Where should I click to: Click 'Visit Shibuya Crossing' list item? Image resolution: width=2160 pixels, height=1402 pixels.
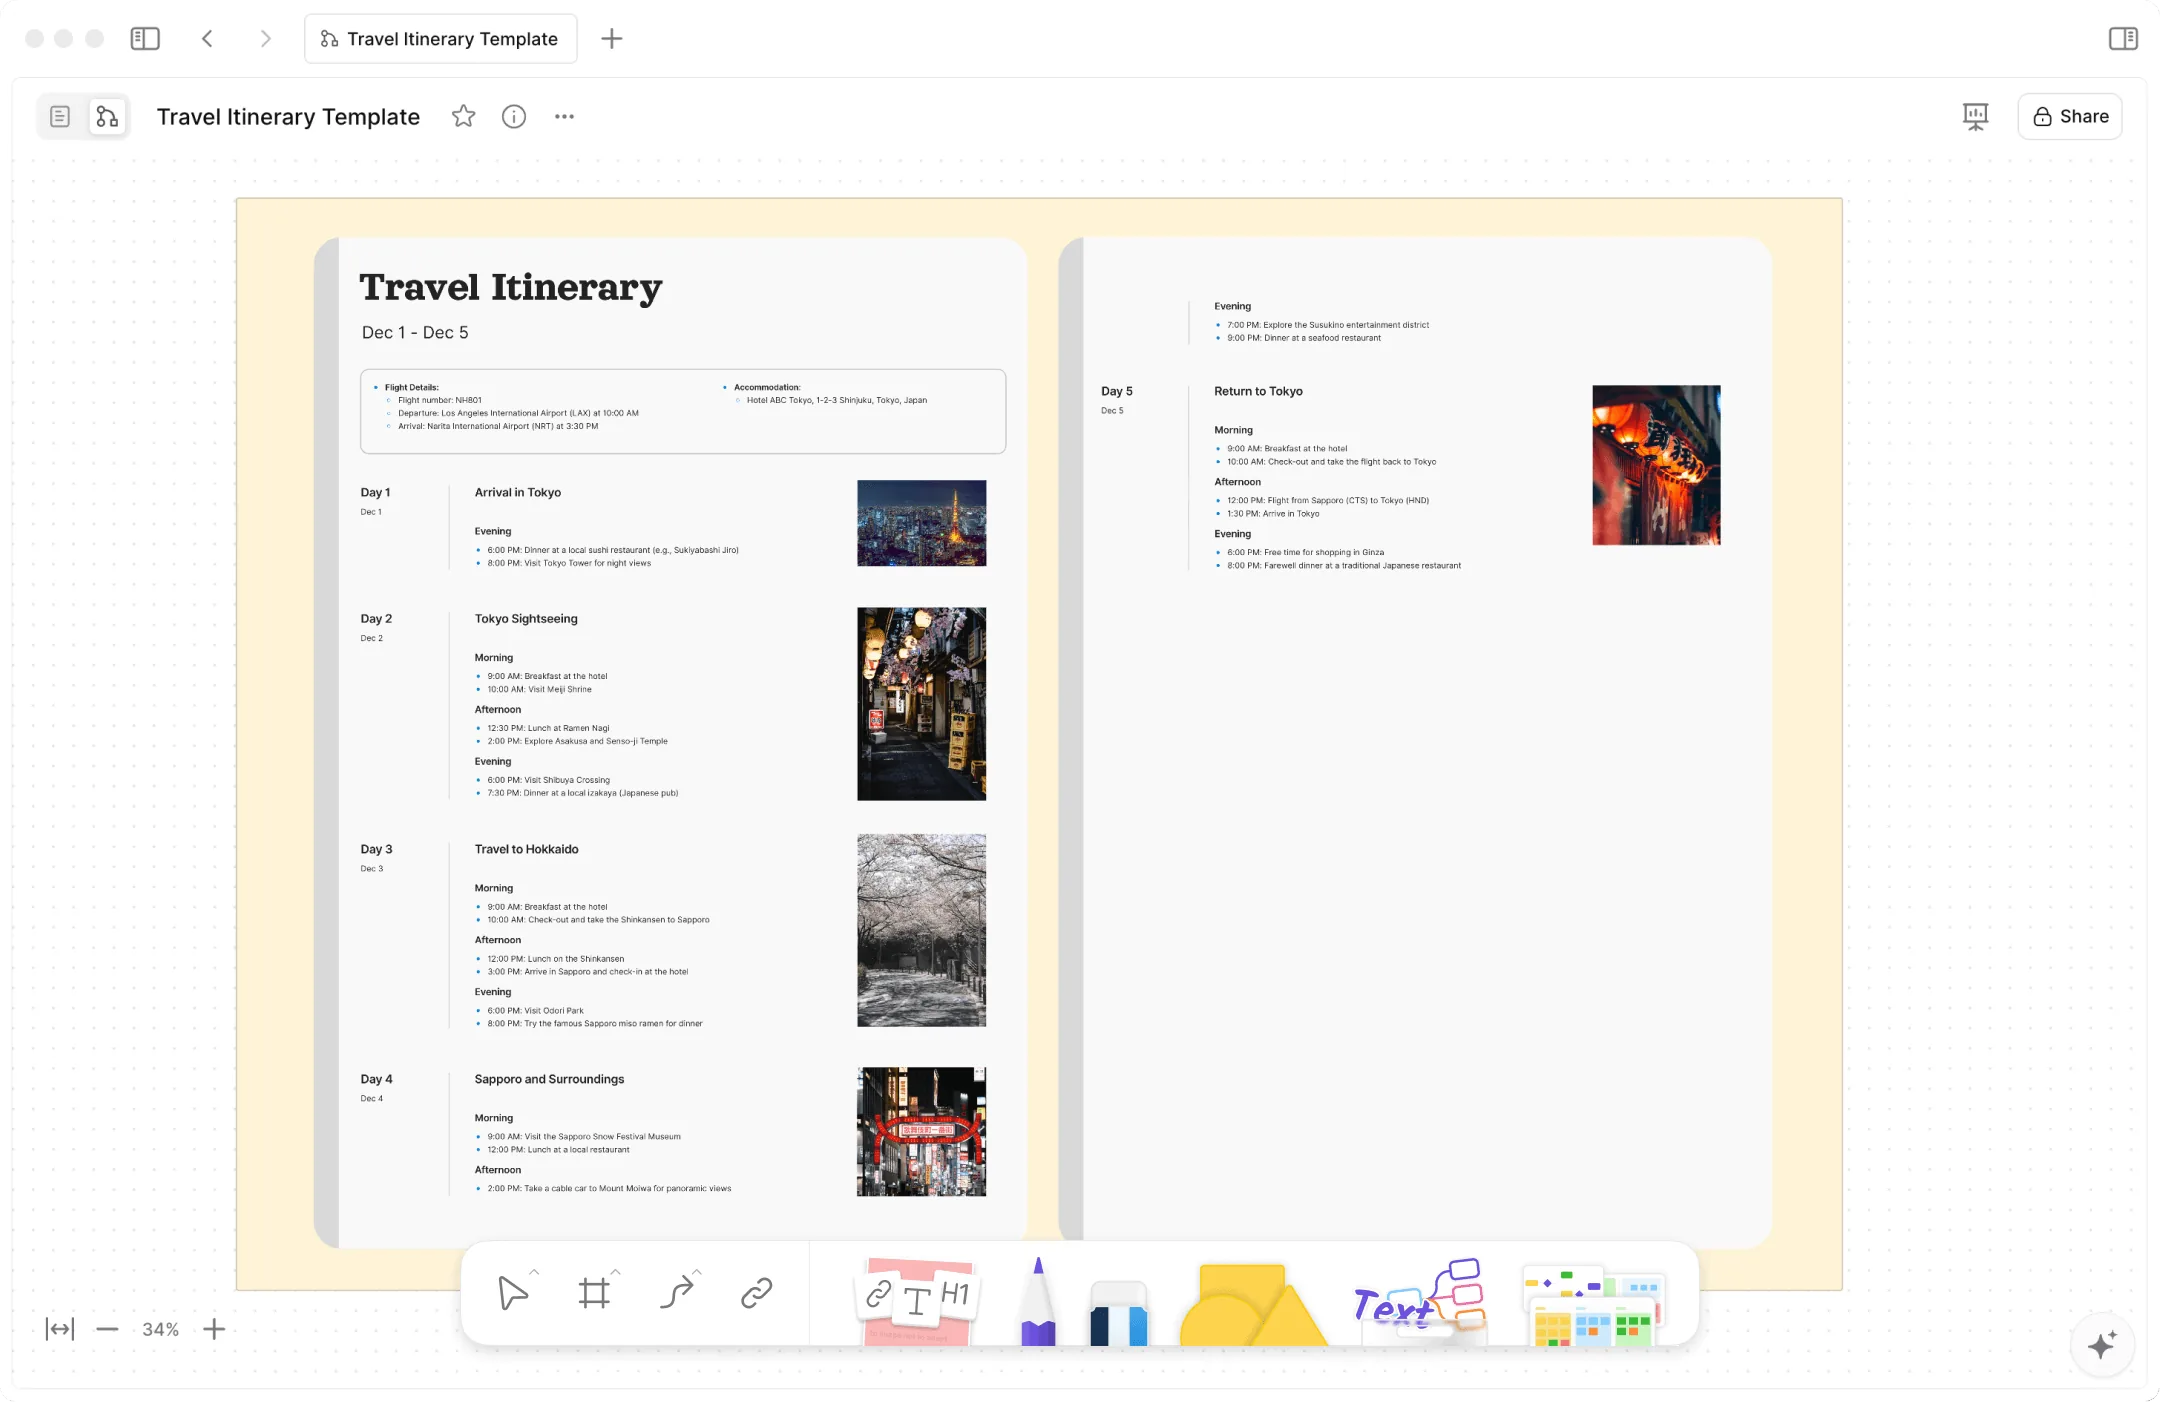coord(548,780)
